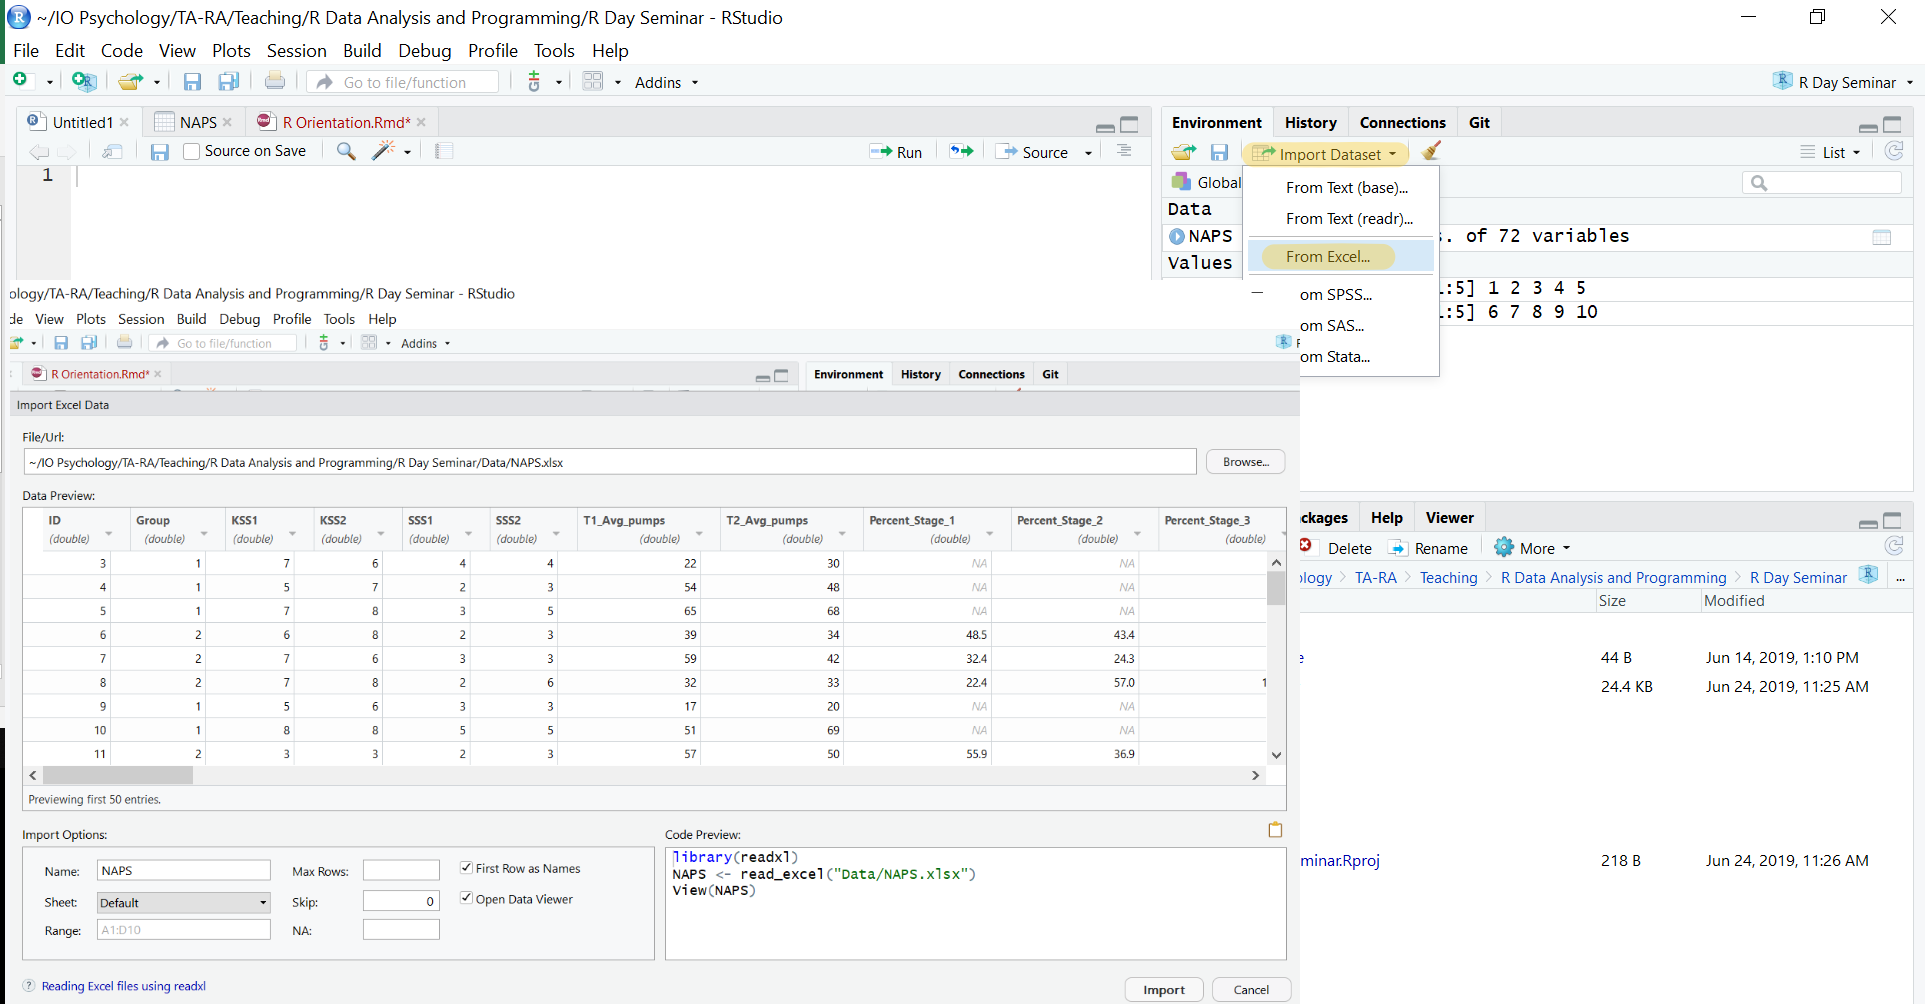Click the workspace panes grid icon in top toolbar
Viewport: 1925px width, 1004px height.
[593, 82]
